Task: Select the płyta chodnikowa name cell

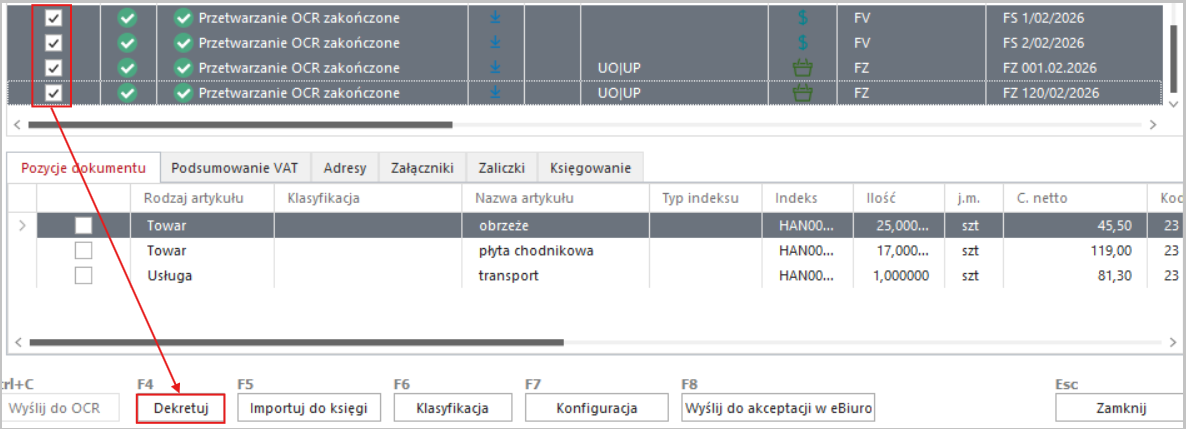Action: (x=556, y=250)
